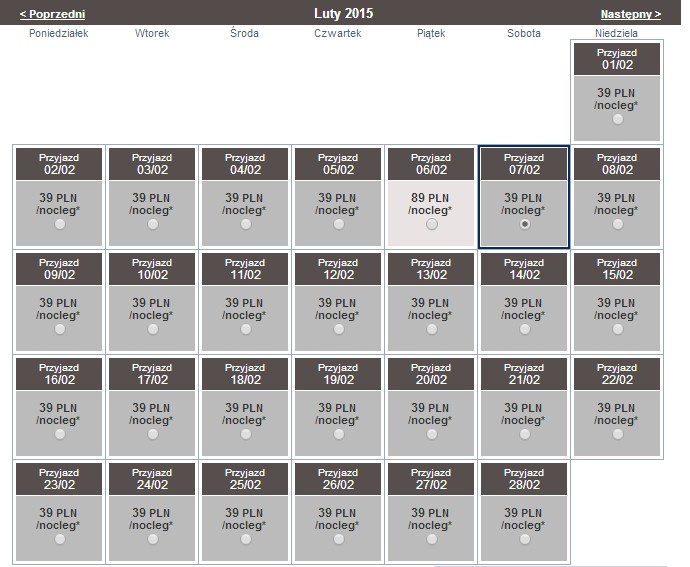Select radio button for 28/02 arrival

tap(525, 539)
